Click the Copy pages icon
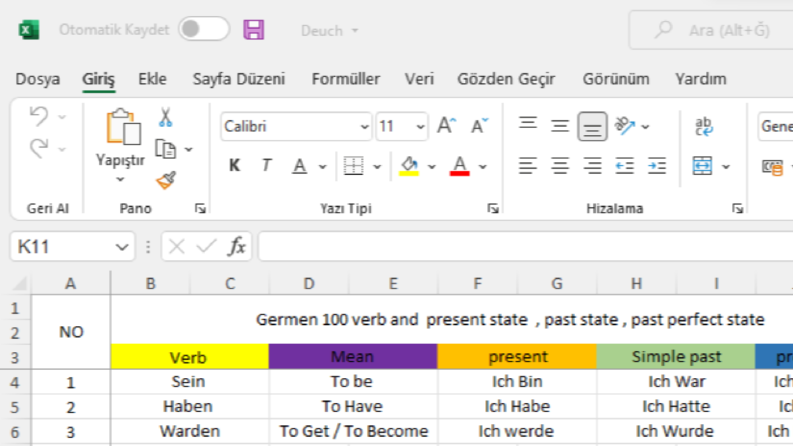 click(x=165, y=149)
